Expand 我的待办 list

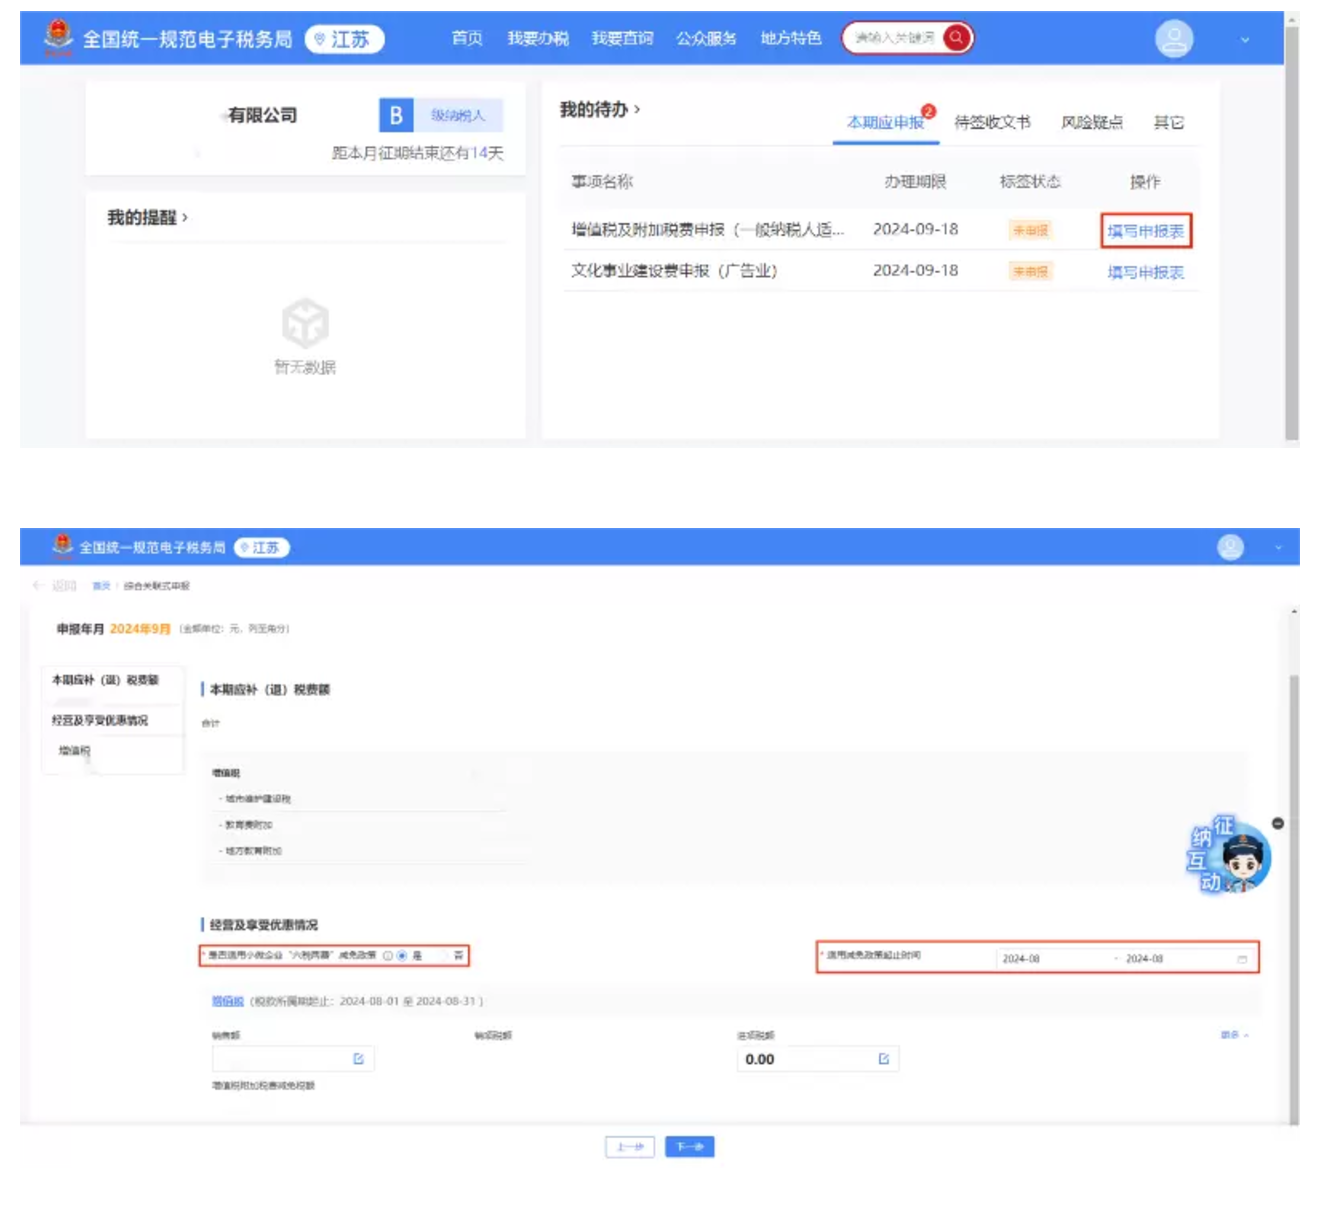(599, 110)
